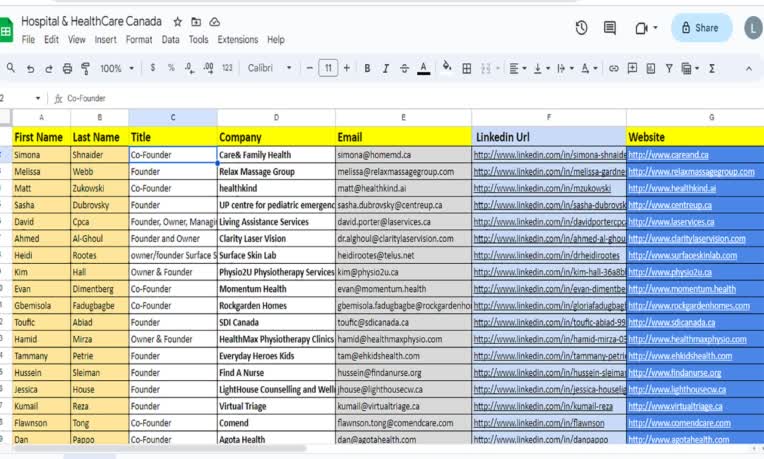Image resolution: width=764 pixels, height=459 pixels.
Task: Increase font size with plus button
Action: tap(346, 68)
